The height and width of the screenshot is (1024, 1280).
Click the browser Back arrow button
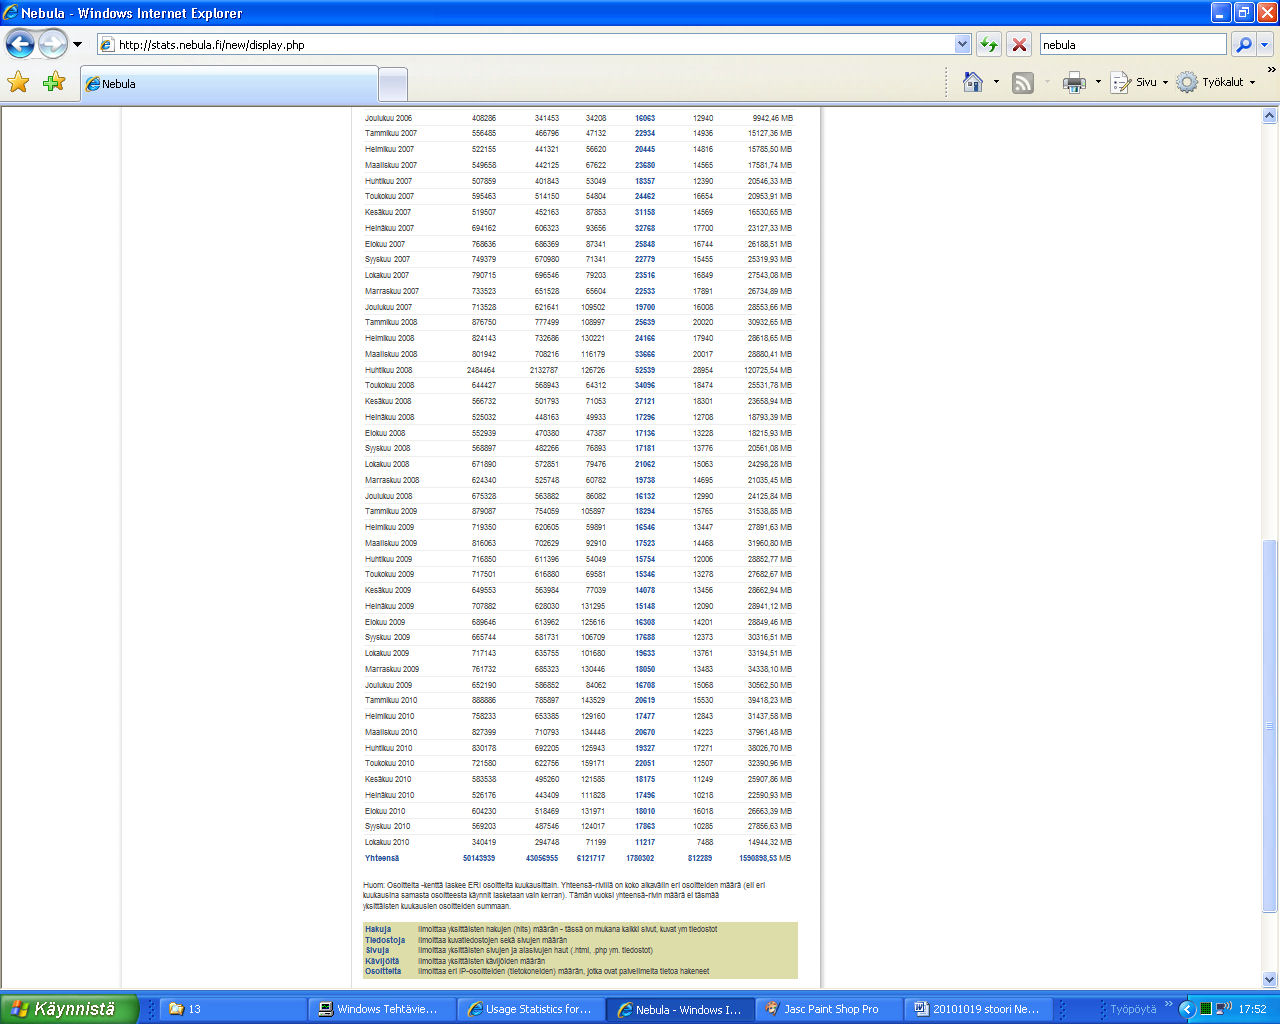coord(20,44)
